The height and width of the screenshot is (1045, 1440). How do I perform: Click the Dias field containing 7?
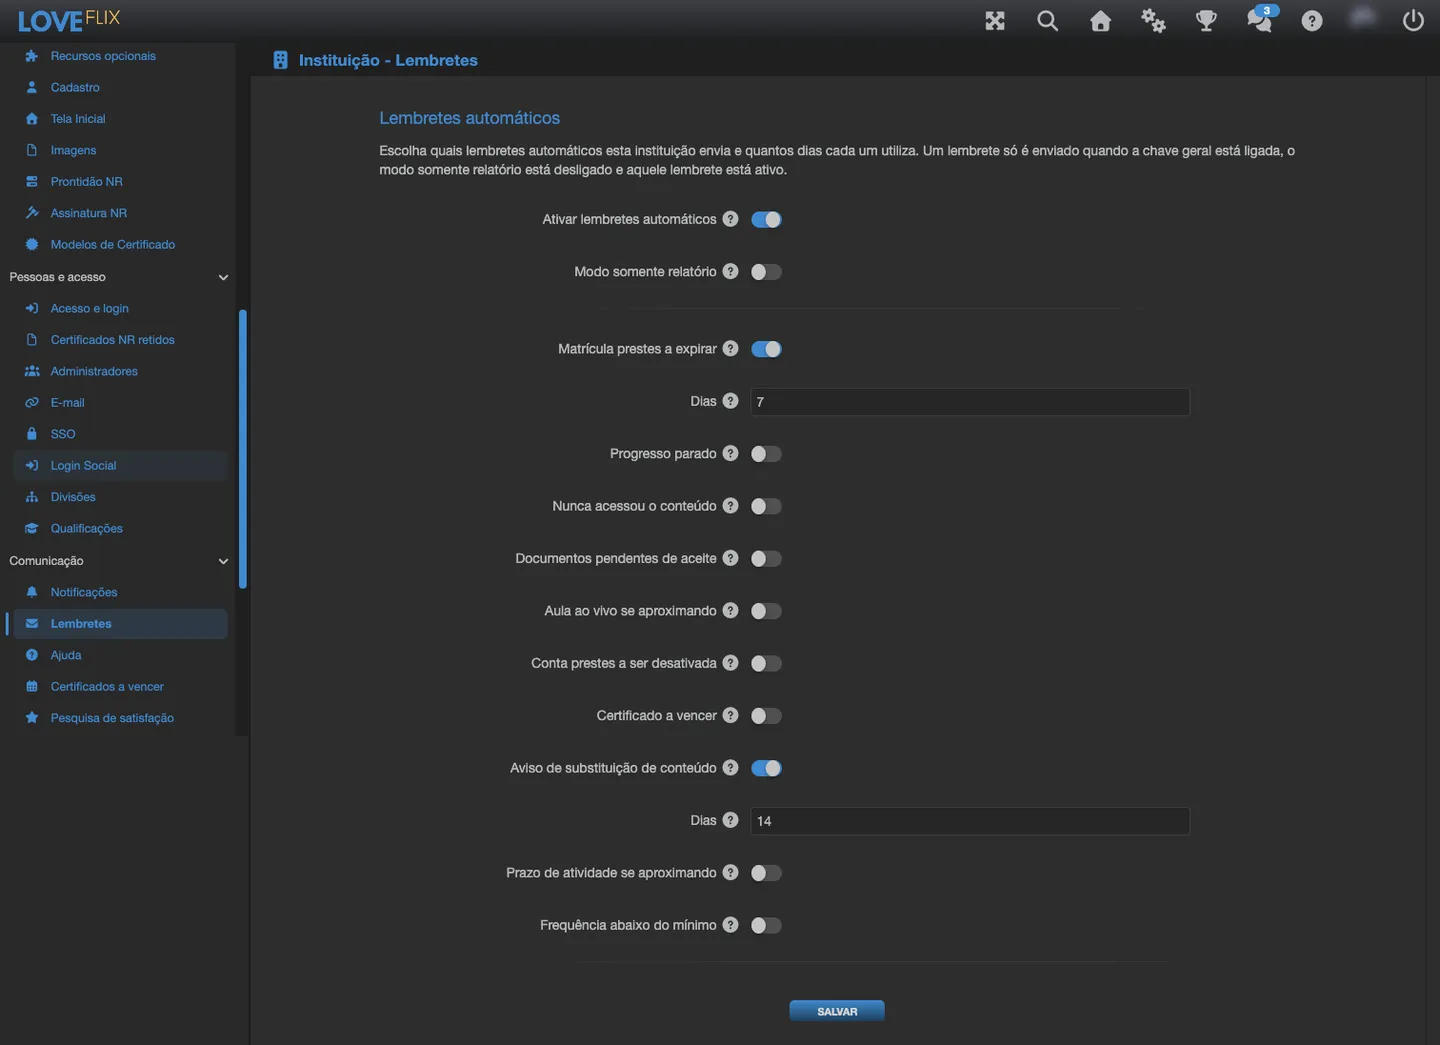[970, 402]
